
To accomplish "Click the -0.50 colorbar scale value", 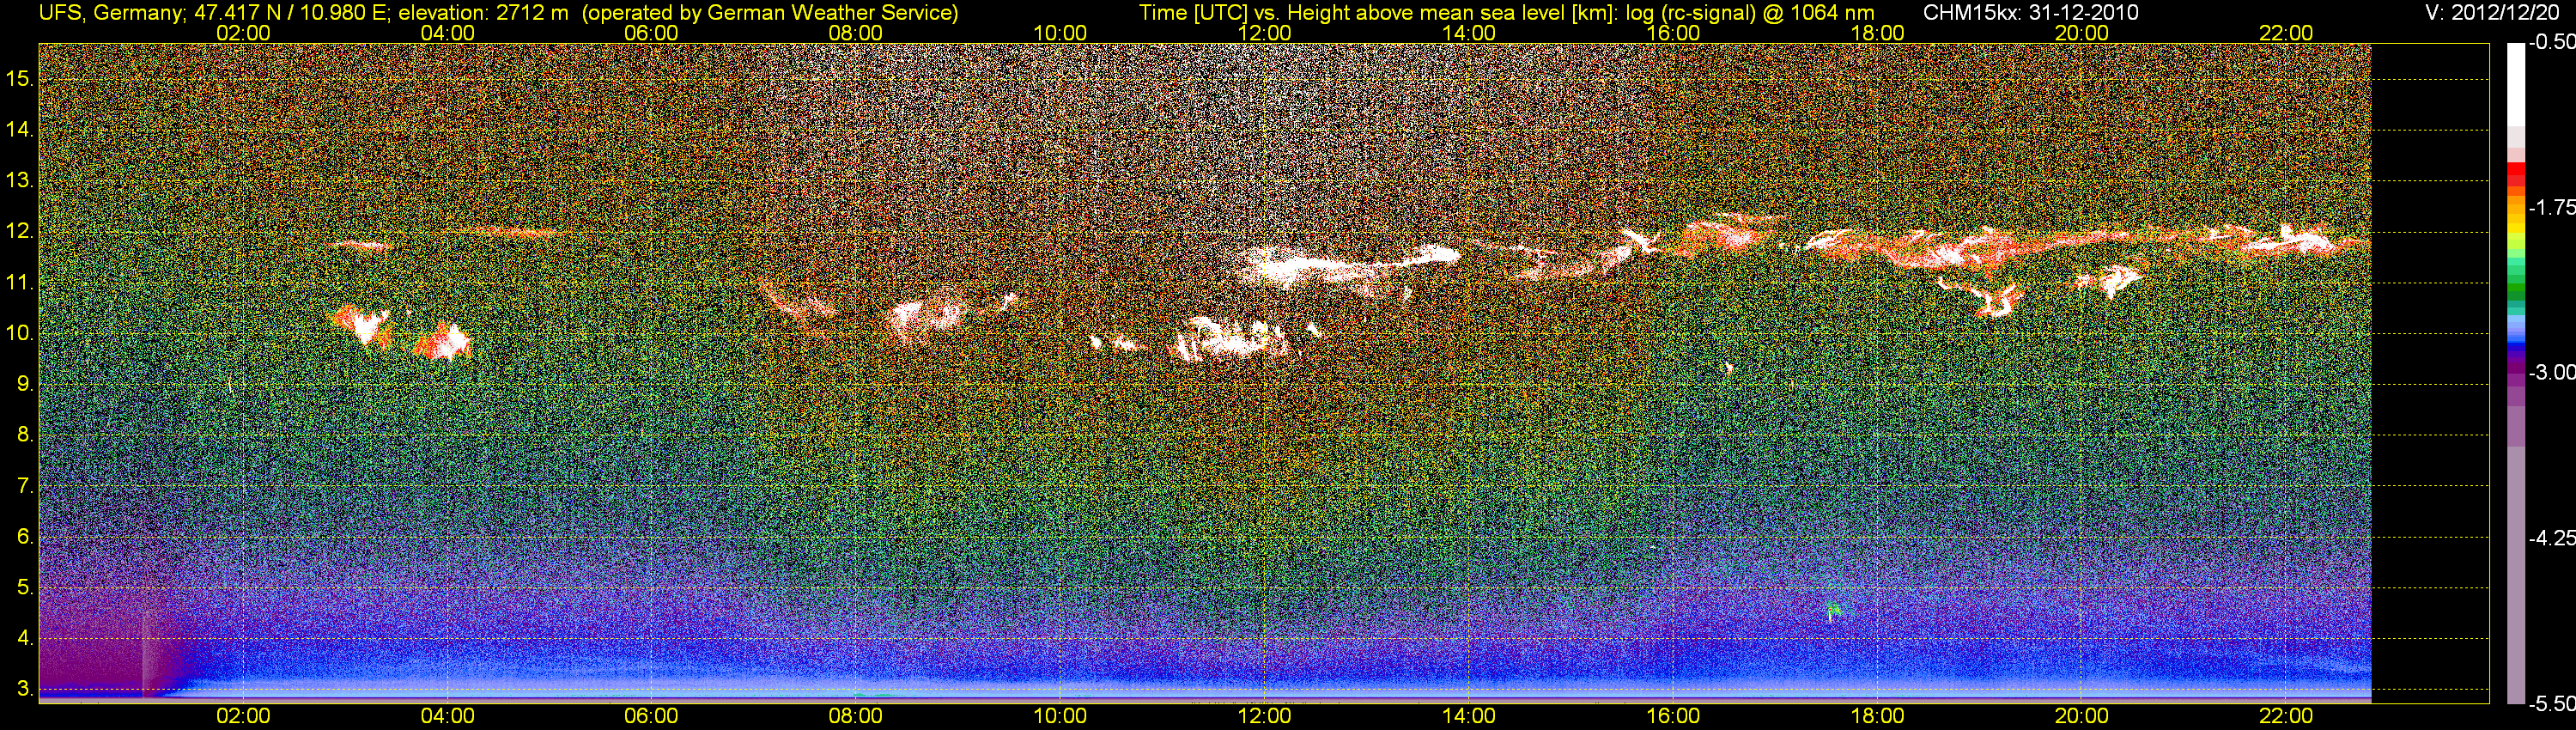I will pos(2552,43).
